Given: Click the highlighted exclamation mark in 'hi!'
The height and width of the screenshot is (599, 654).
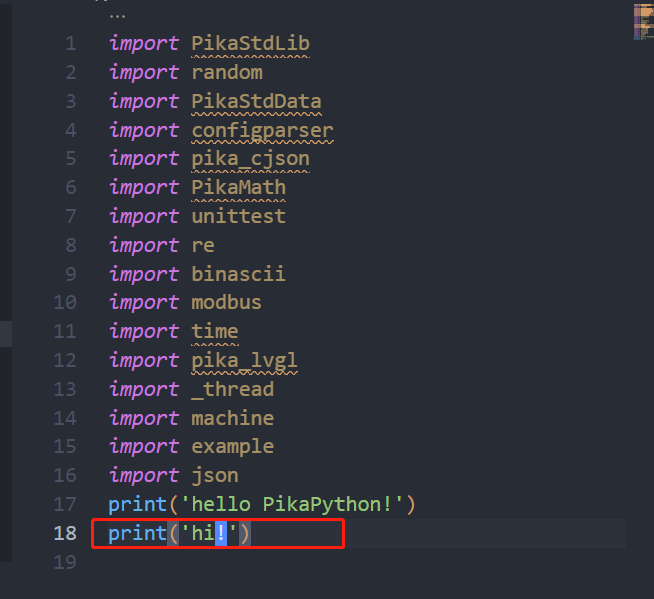Looking at the screenshot, I should pos(221,533).
